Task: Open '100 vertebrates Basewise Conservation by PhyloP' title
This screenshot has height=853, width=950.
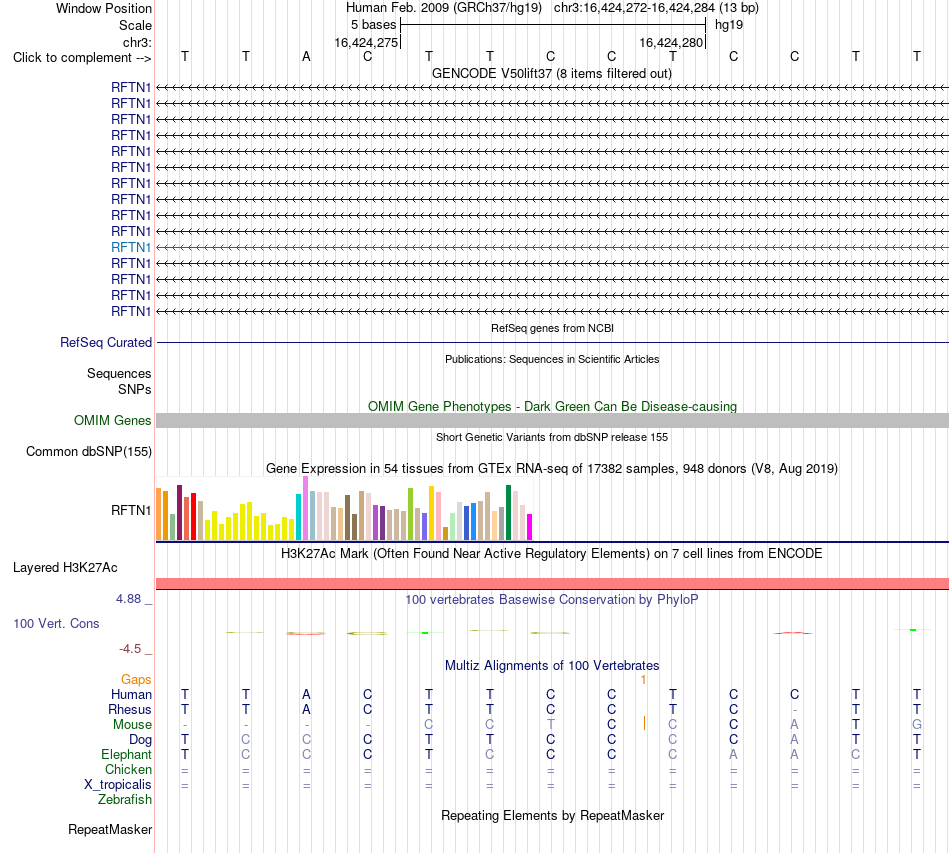Action: tap(552, 600)
